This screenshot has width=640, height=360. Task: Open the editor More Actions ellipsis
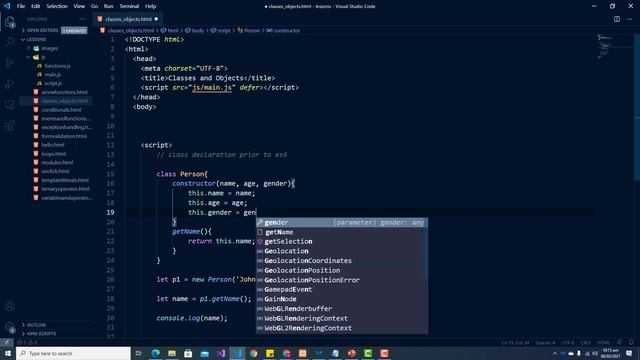tap(629, 19)
